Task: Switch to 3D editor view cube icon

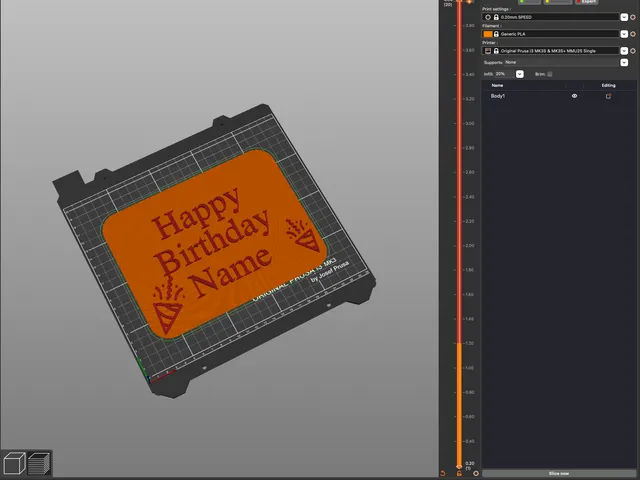Action: point(13,463)
